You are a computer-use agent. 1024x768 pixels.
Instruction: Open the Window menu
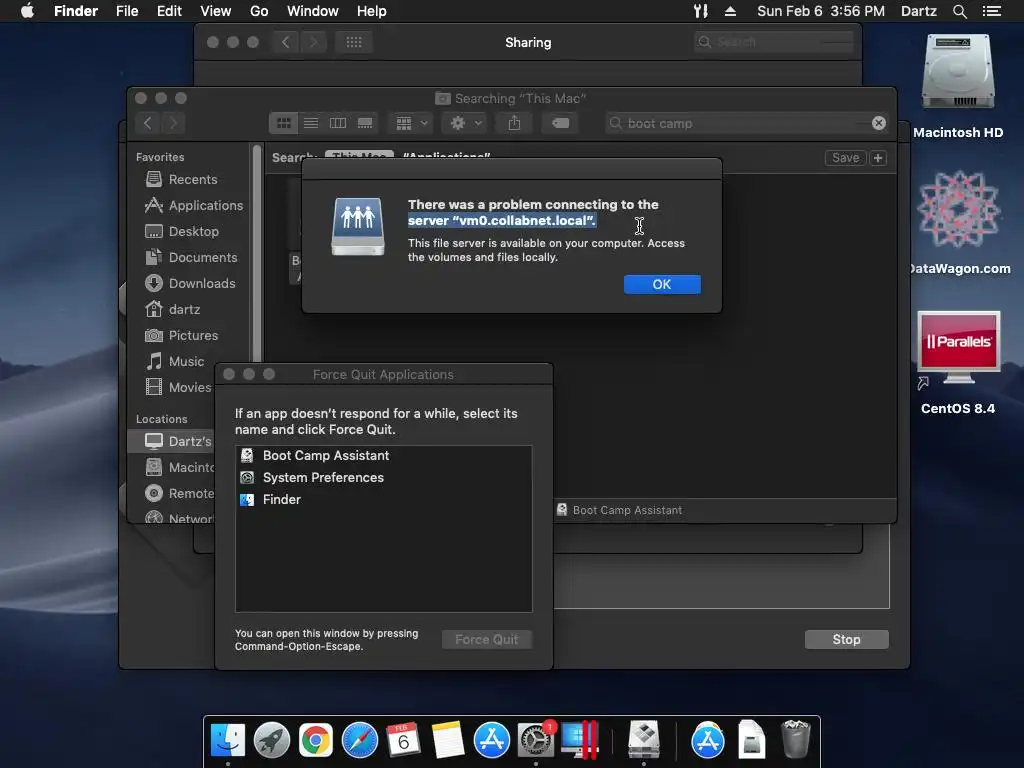point(313,11)
